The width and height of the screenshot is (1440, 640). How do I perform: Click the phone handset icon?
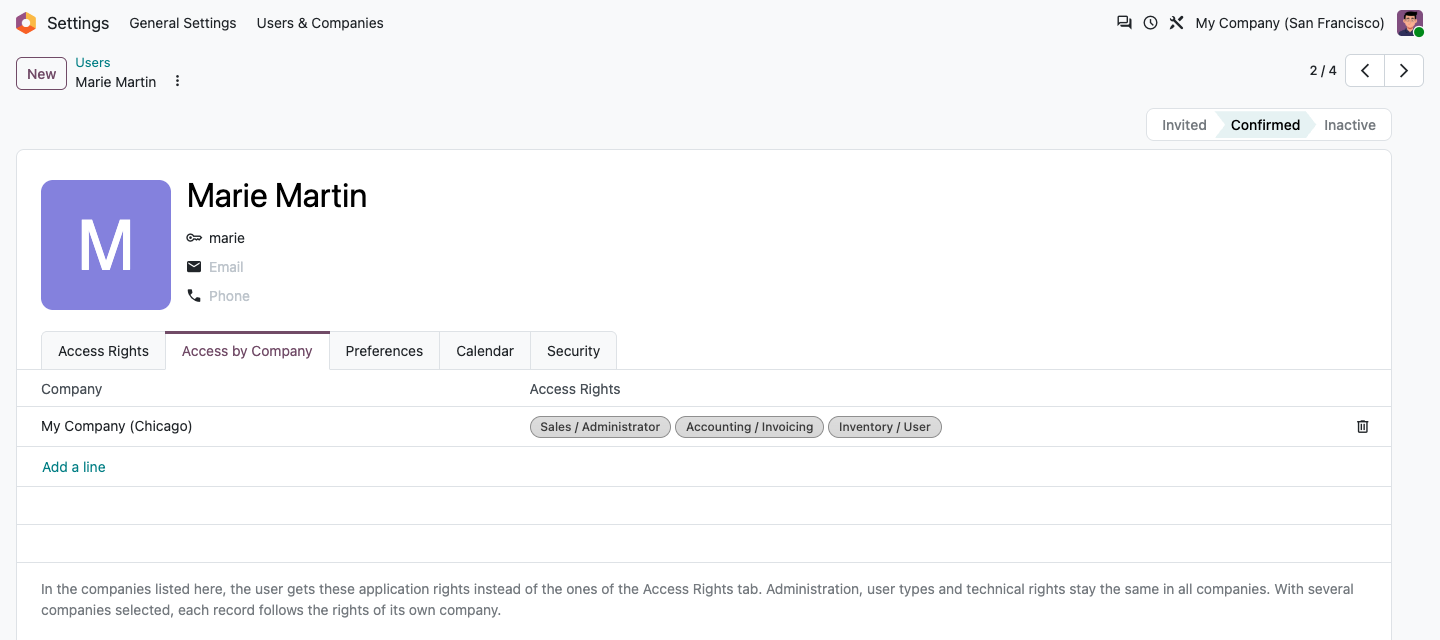(x=194, y=296)
